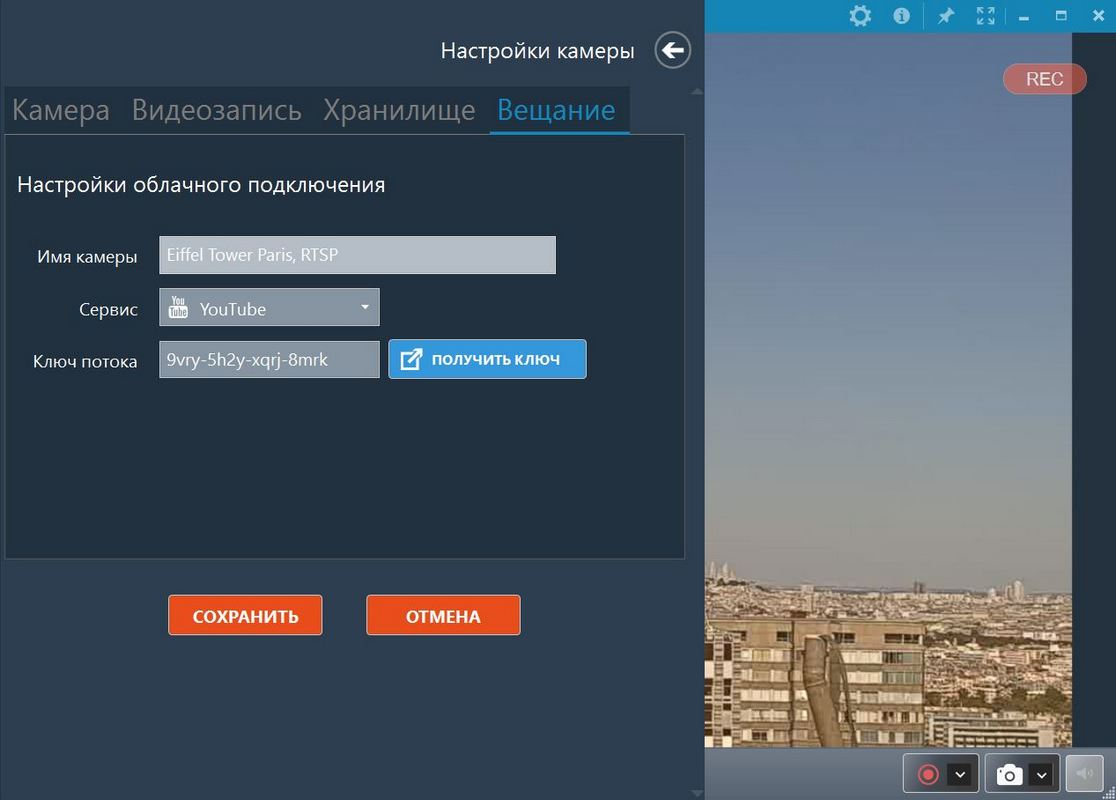Screen dimensions: 1116x800
Task: Click the Ключ потока input field
Action: click(x=268, y=359)
